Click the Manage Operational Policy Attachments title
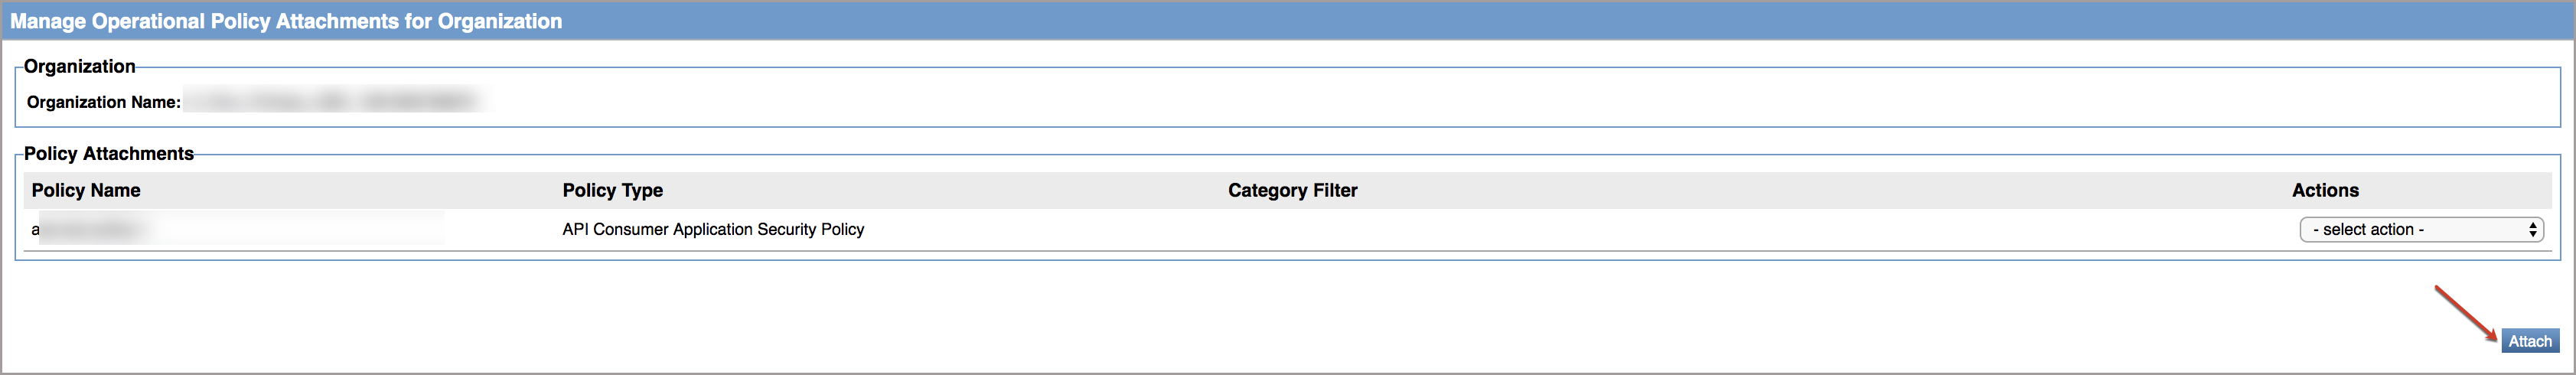Viewport: 2576px width, 375px height. [286, 21]
